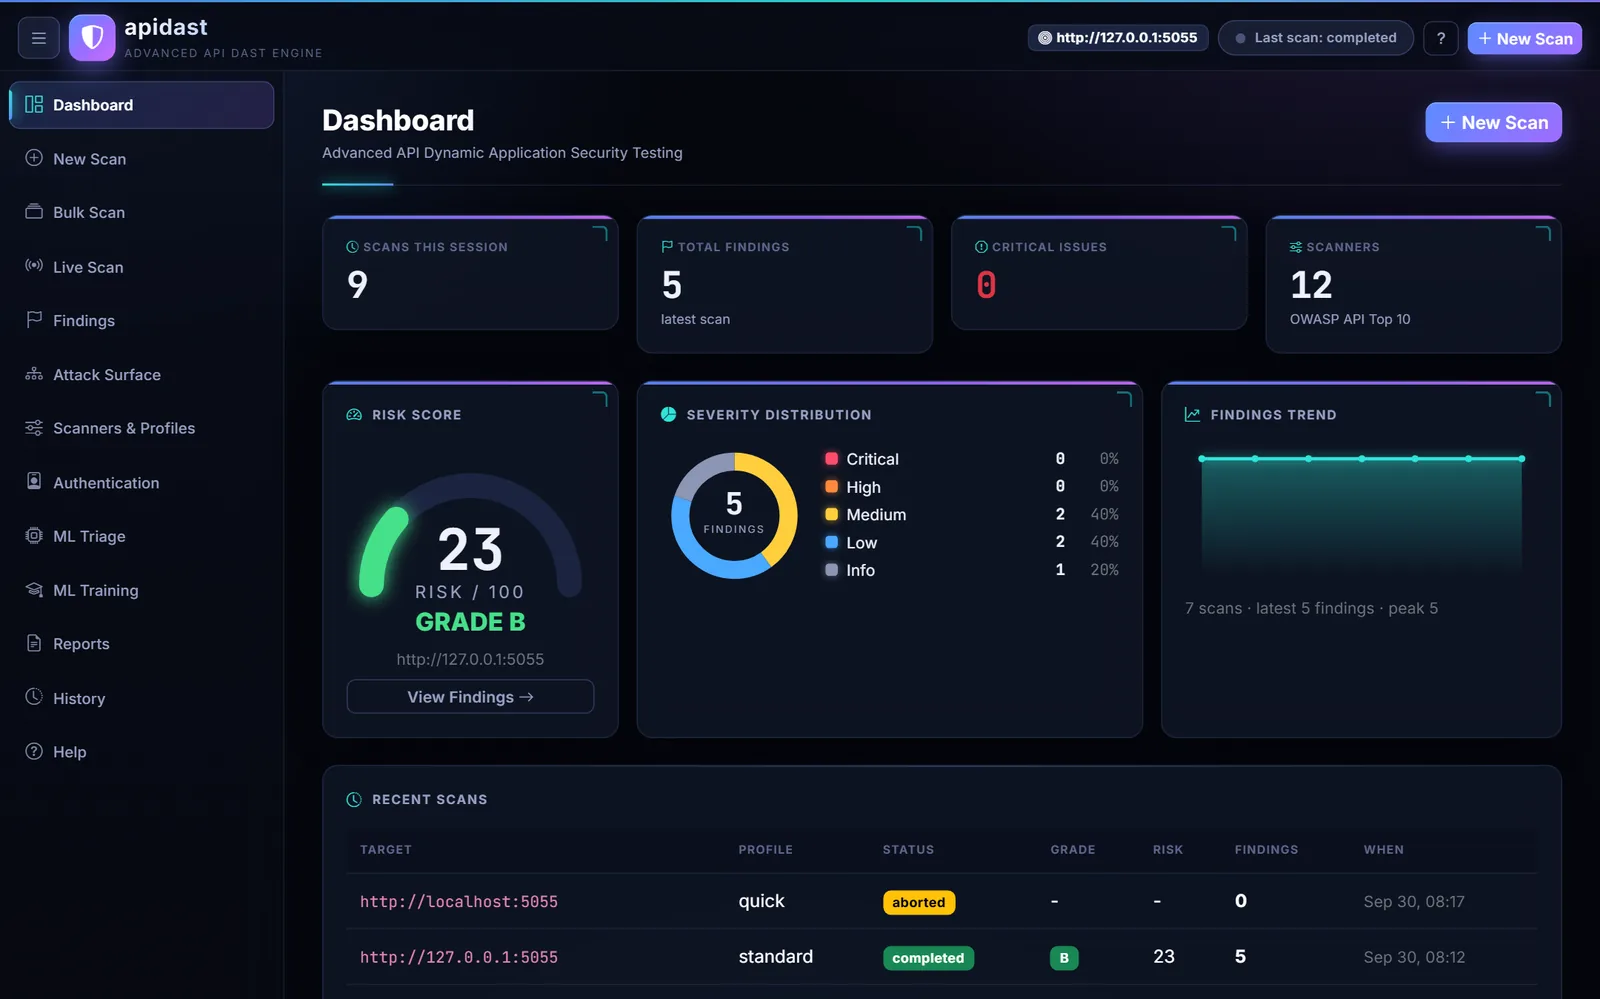
Task: Click the Reports document icon
Action: click(x=34, y=643)
